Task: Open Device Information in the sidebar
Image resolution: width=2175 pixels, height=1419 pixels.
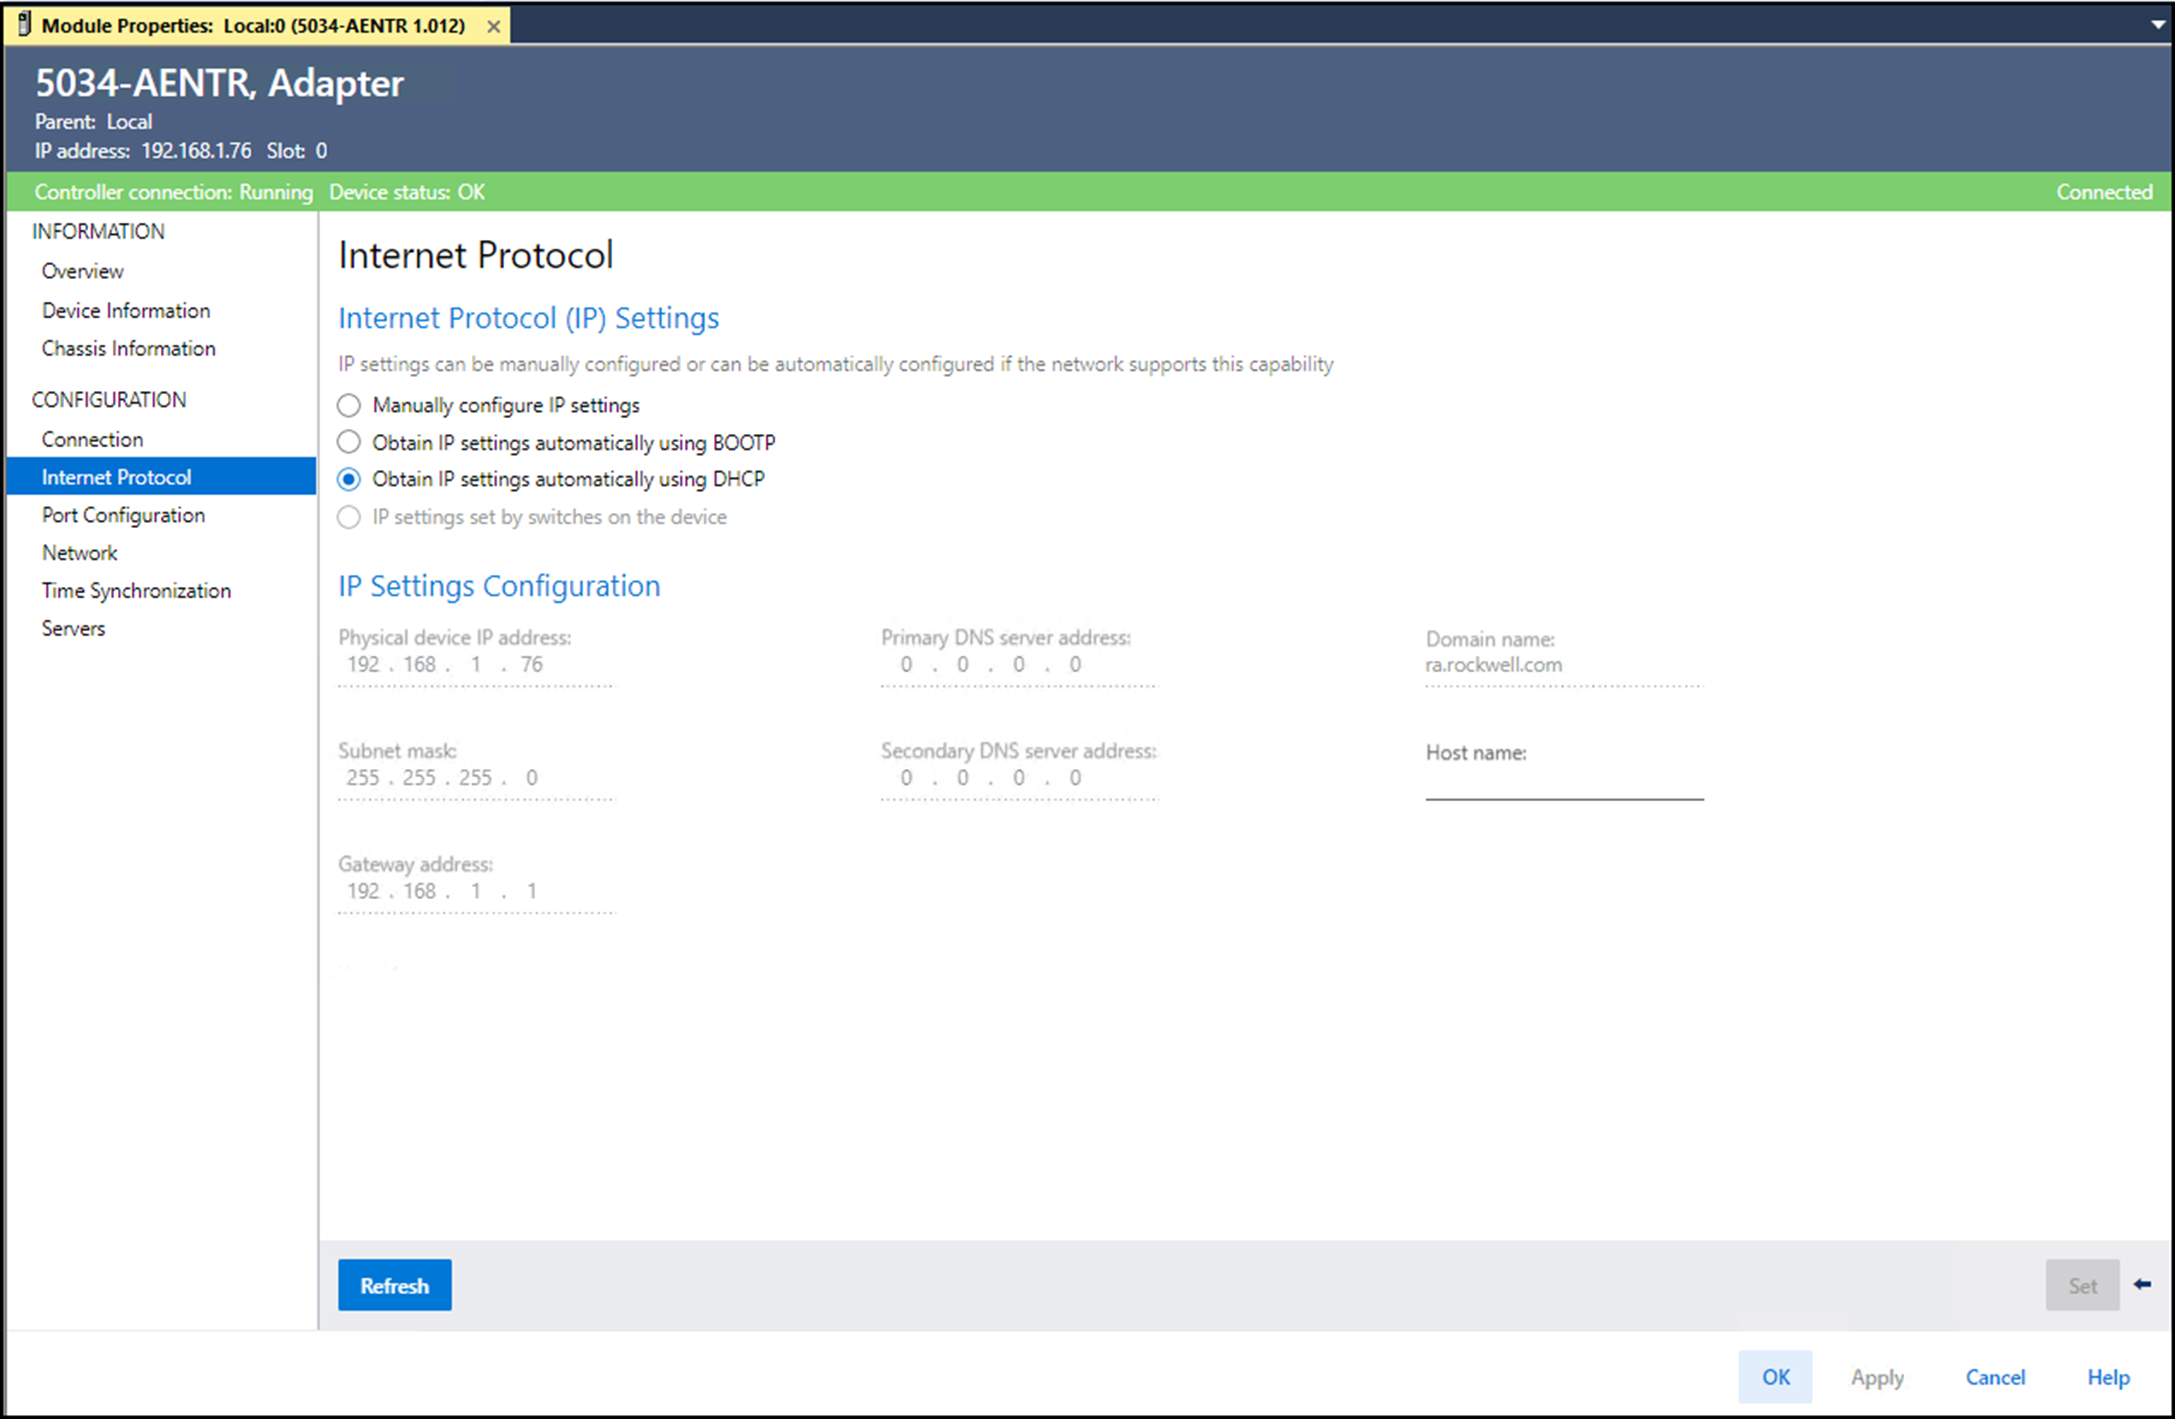Action: 126,310
